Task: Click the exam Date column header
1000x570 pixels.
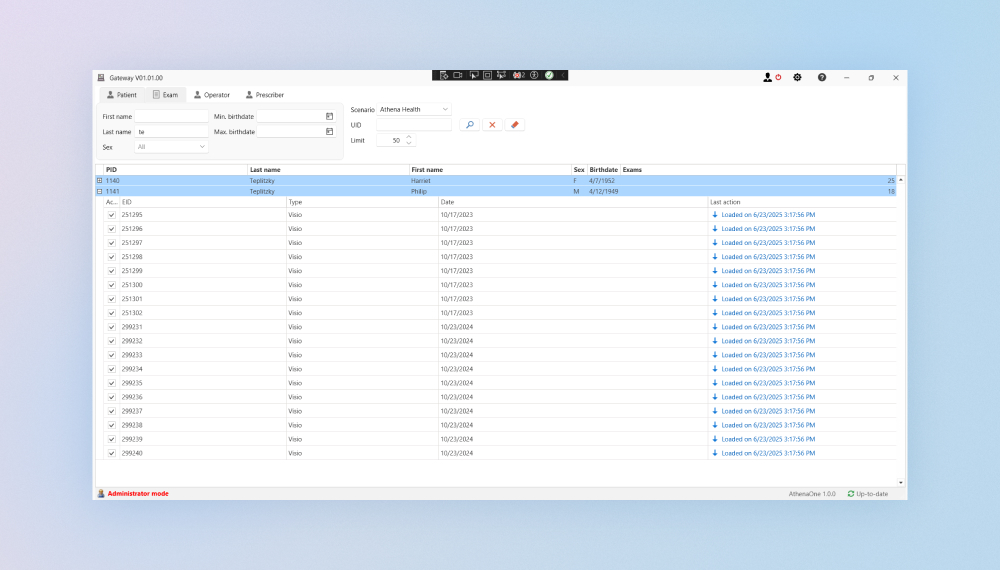Action: coord(573,202)
